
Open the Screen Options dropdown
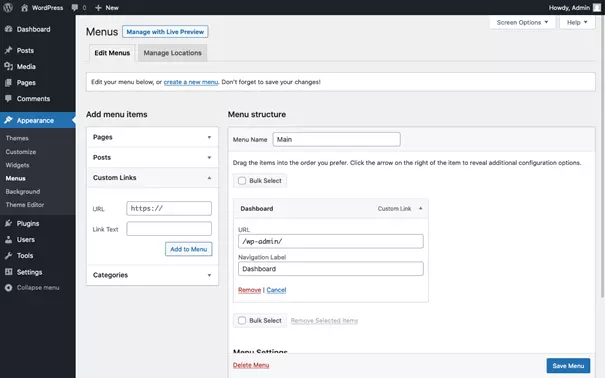(x=522, y=22)
